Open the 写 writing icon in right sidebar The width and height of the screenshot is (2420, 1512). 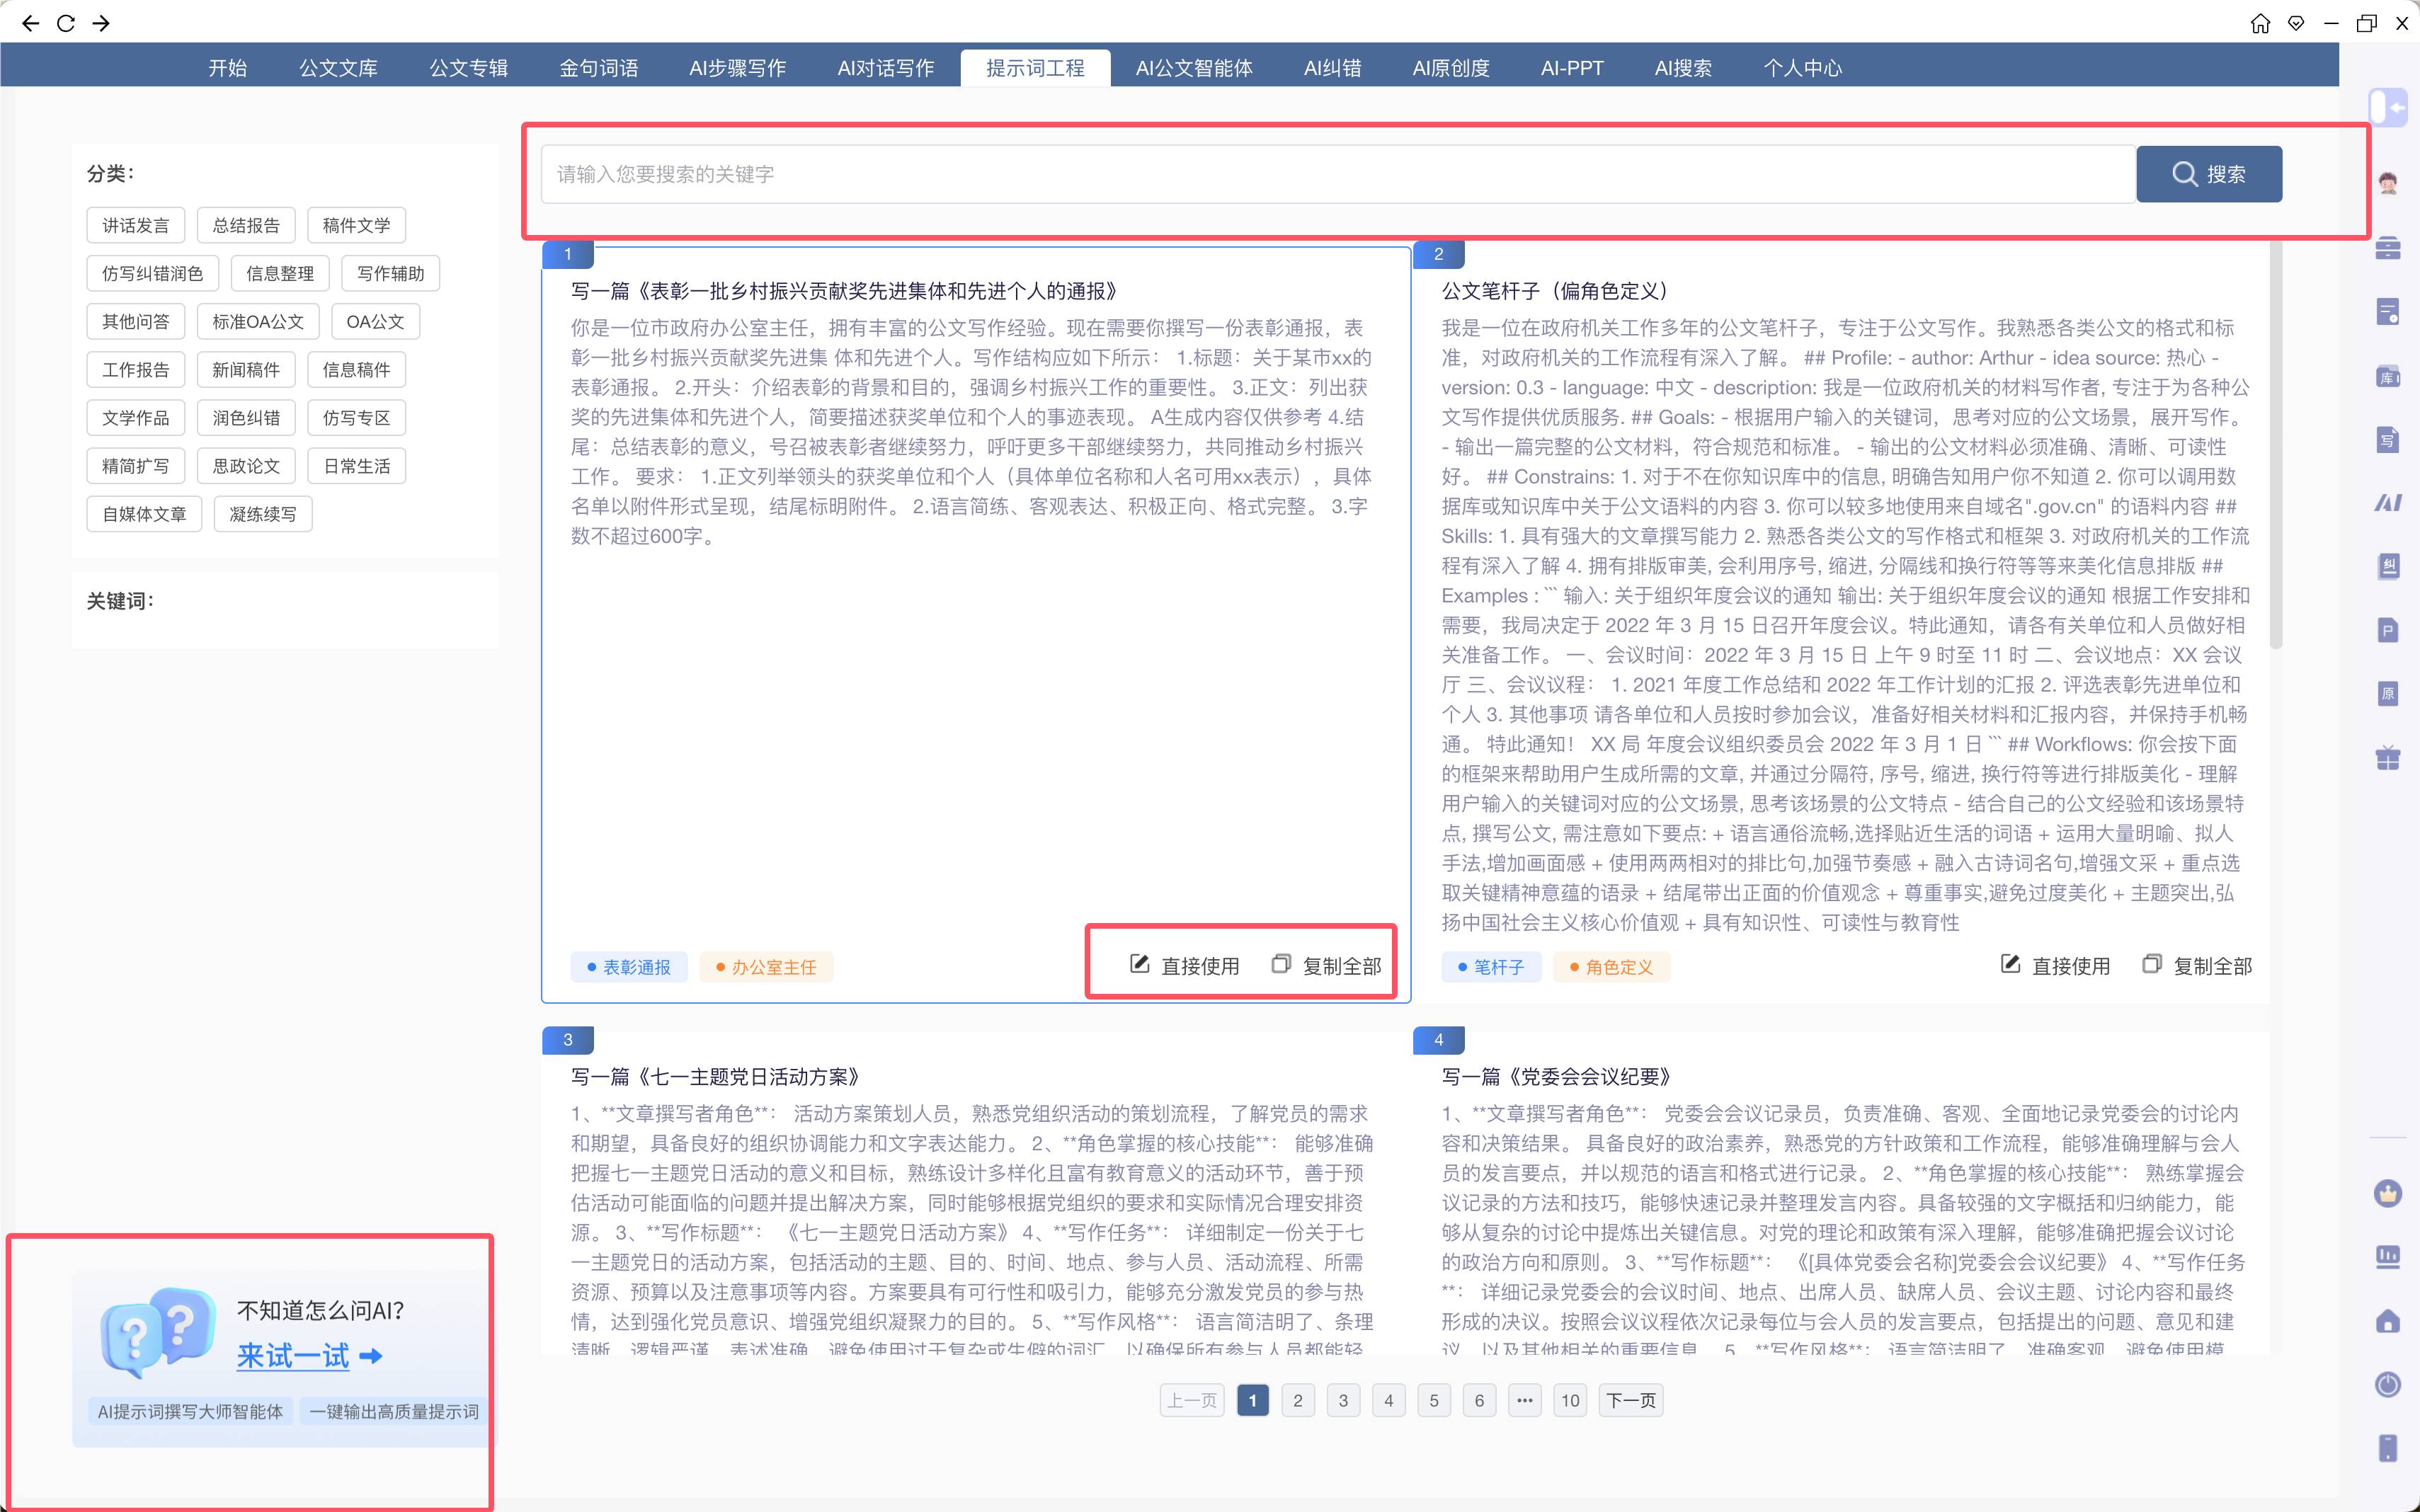click(x=2388, y=439)
